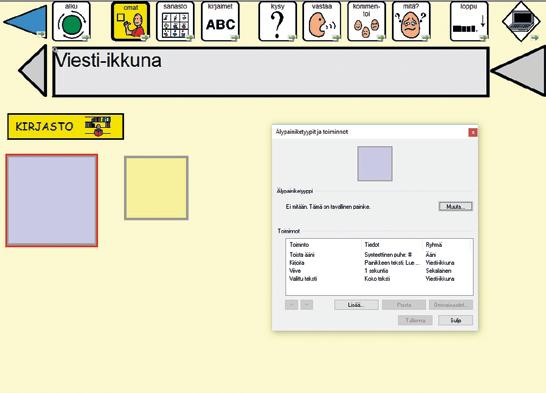Screen dimensions: 546x393
Task: Click the lilac button preview in the dialog
Action: coord(375,164)
